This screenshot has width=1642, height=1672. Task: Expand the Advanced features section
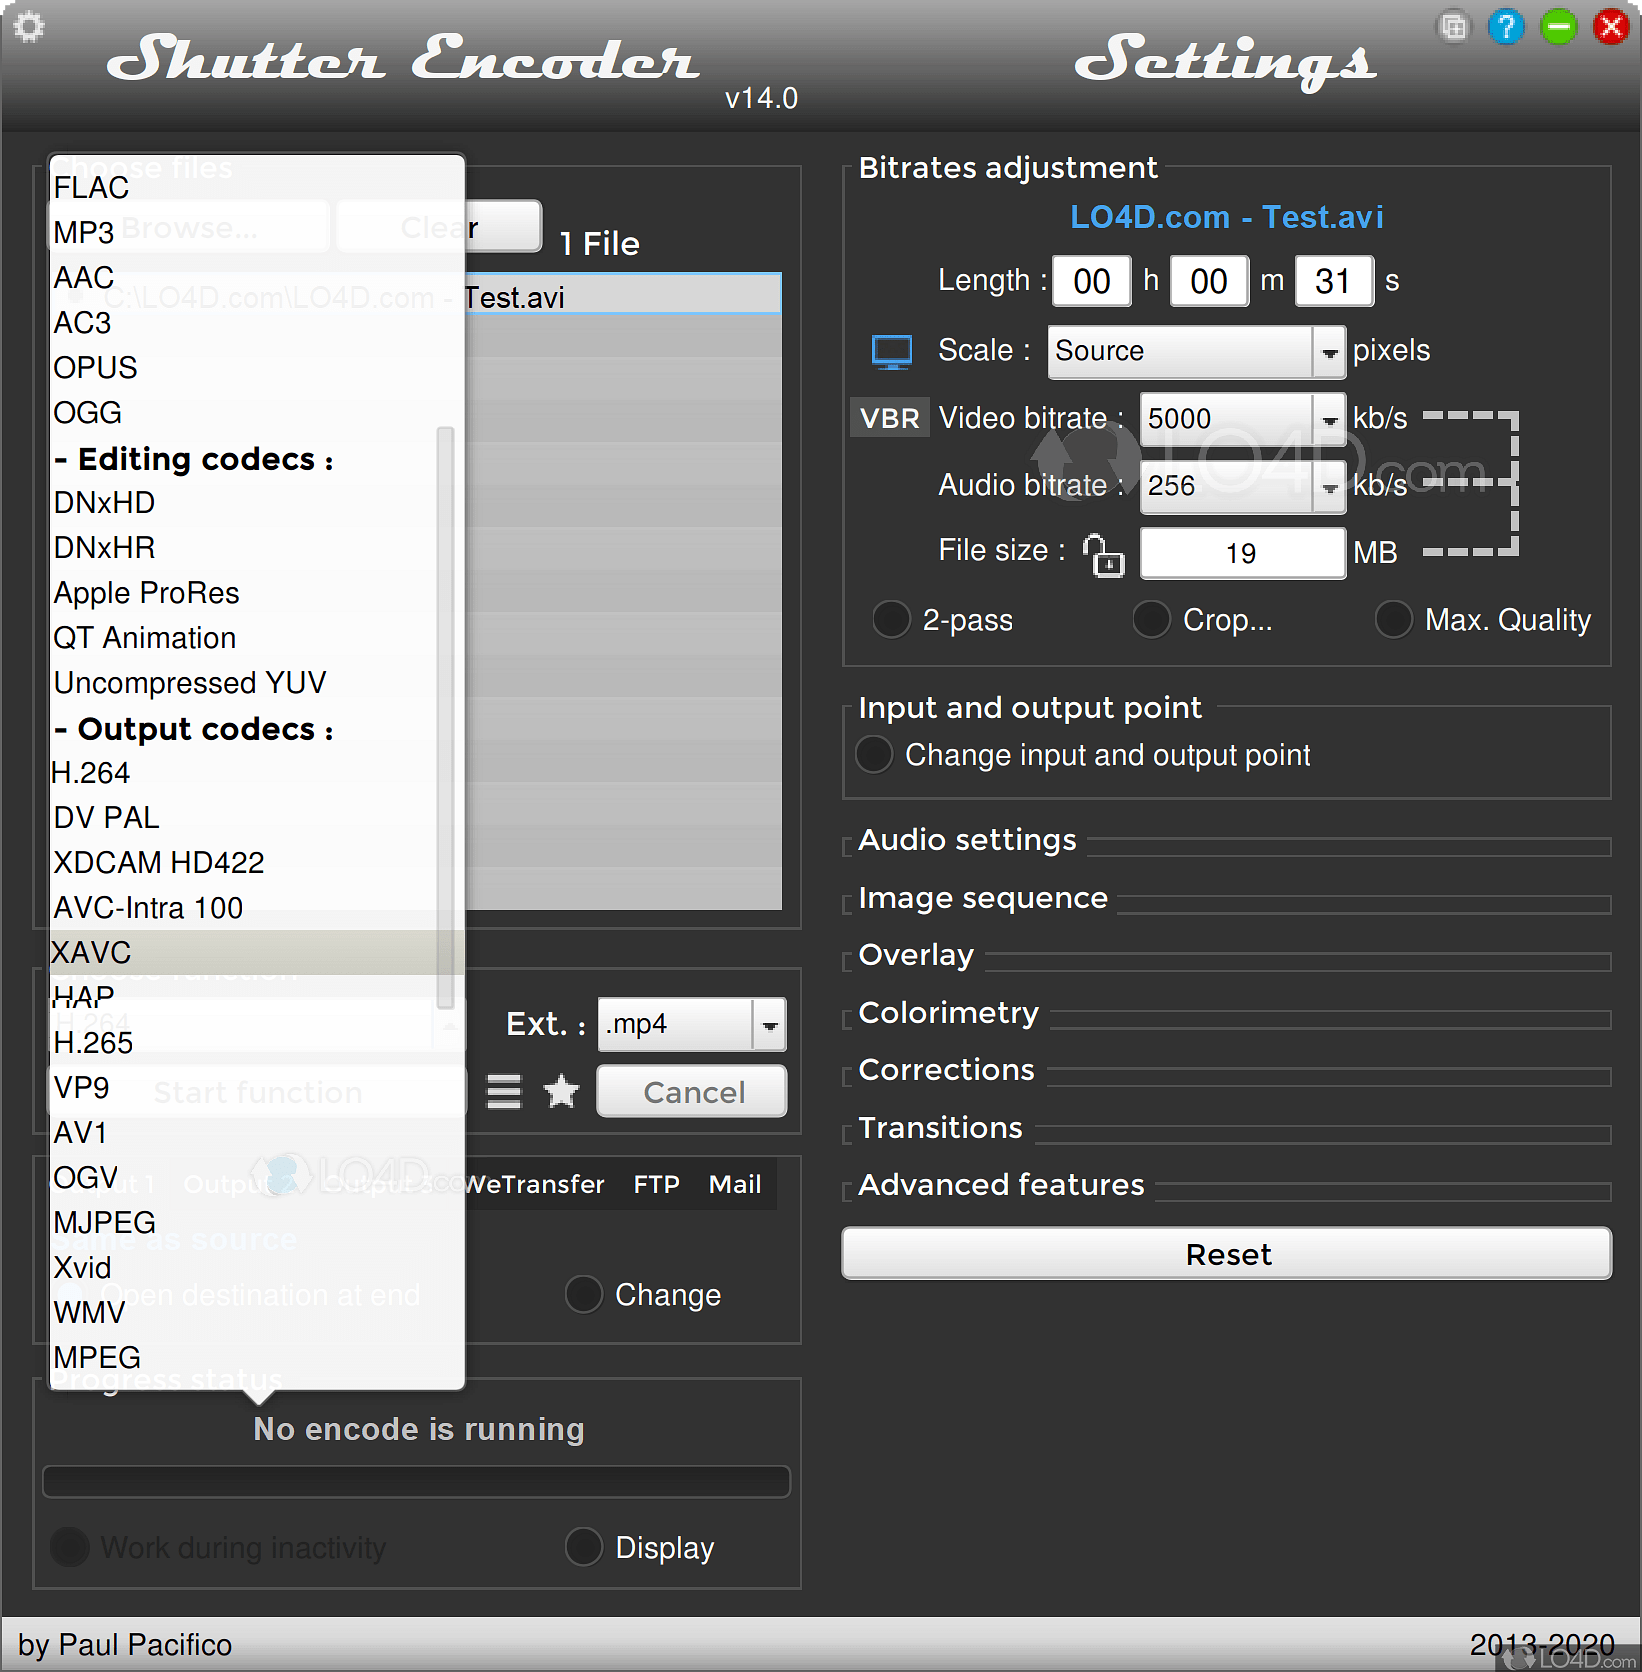[1001, 1185]
